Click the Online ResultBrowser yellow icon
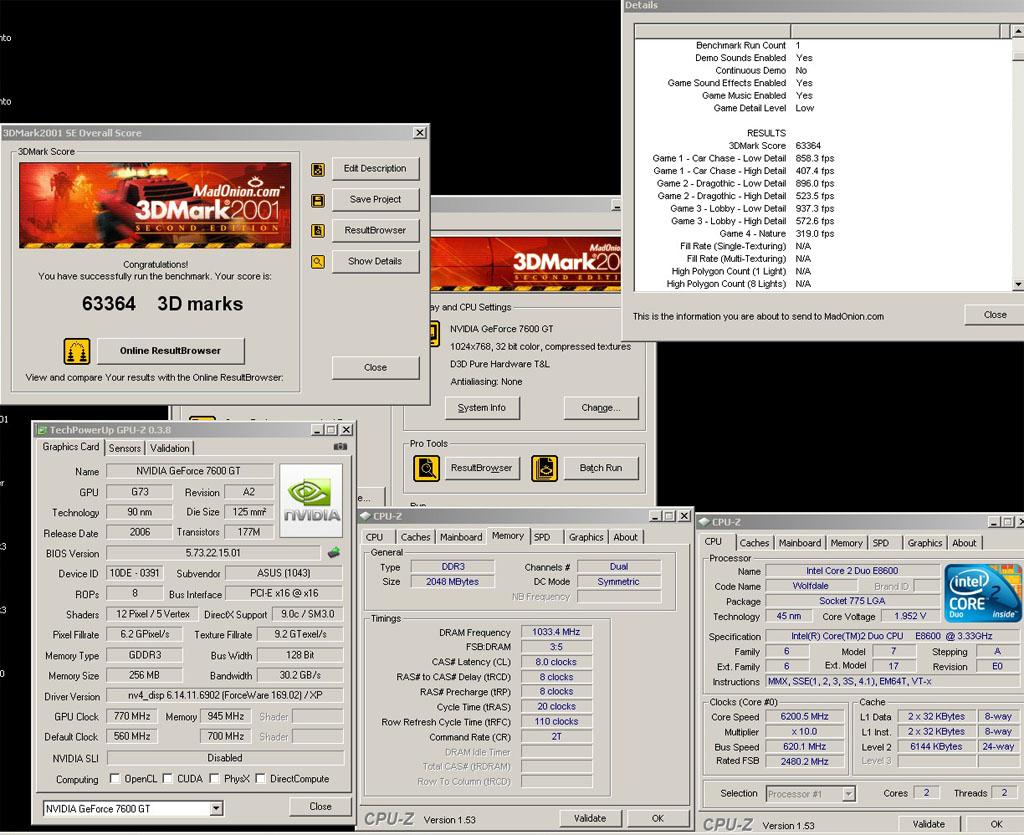The image size is (1024, 835). (76, 351)
